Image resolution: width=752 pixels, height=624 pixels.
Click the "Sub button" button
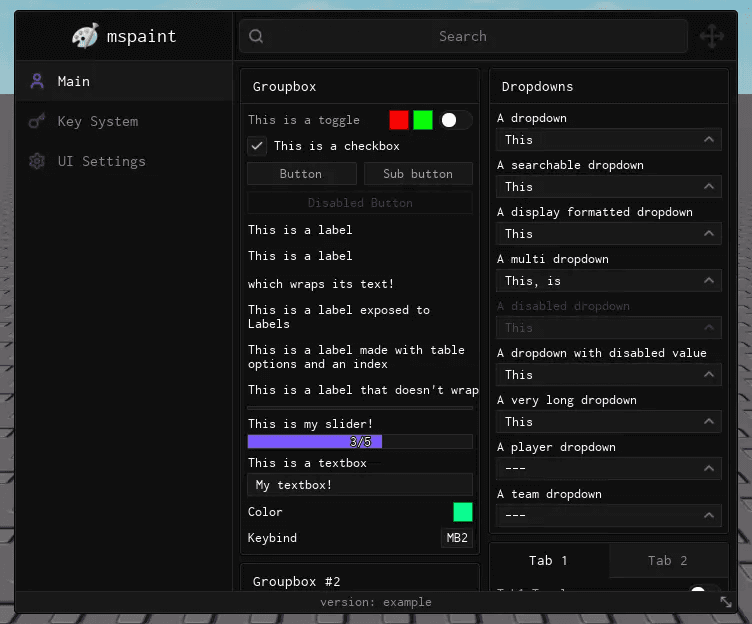coord(418,174)
